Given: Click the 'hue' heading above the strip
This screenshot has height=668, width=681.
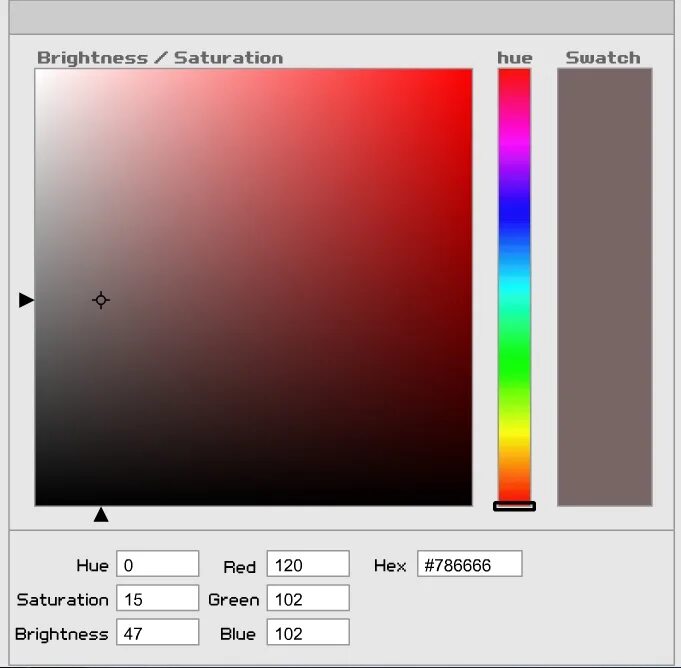Looking at the screenshot, I should 515,58.
